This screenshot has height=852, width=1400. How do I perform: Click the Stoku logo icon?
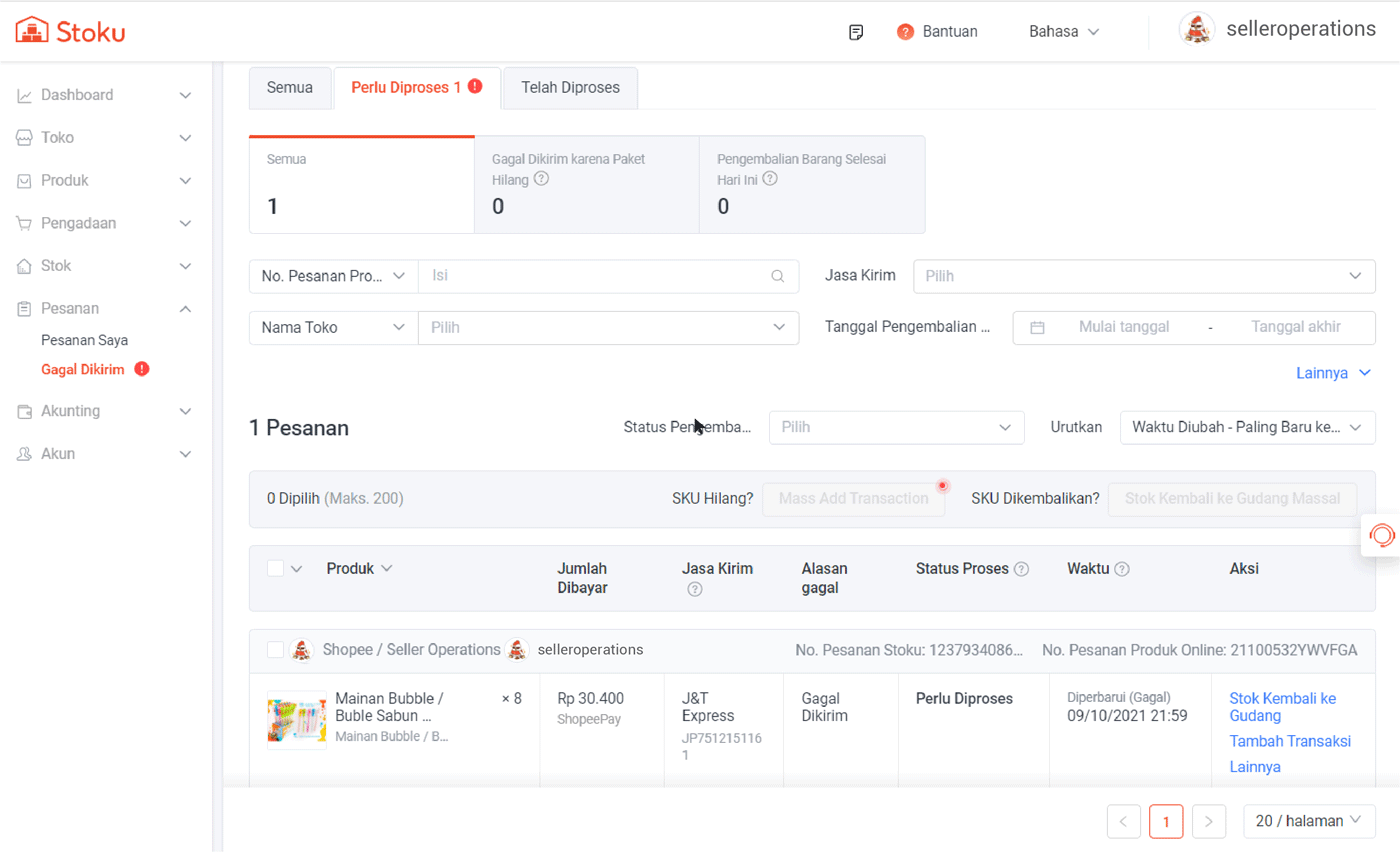pos(32,31)
